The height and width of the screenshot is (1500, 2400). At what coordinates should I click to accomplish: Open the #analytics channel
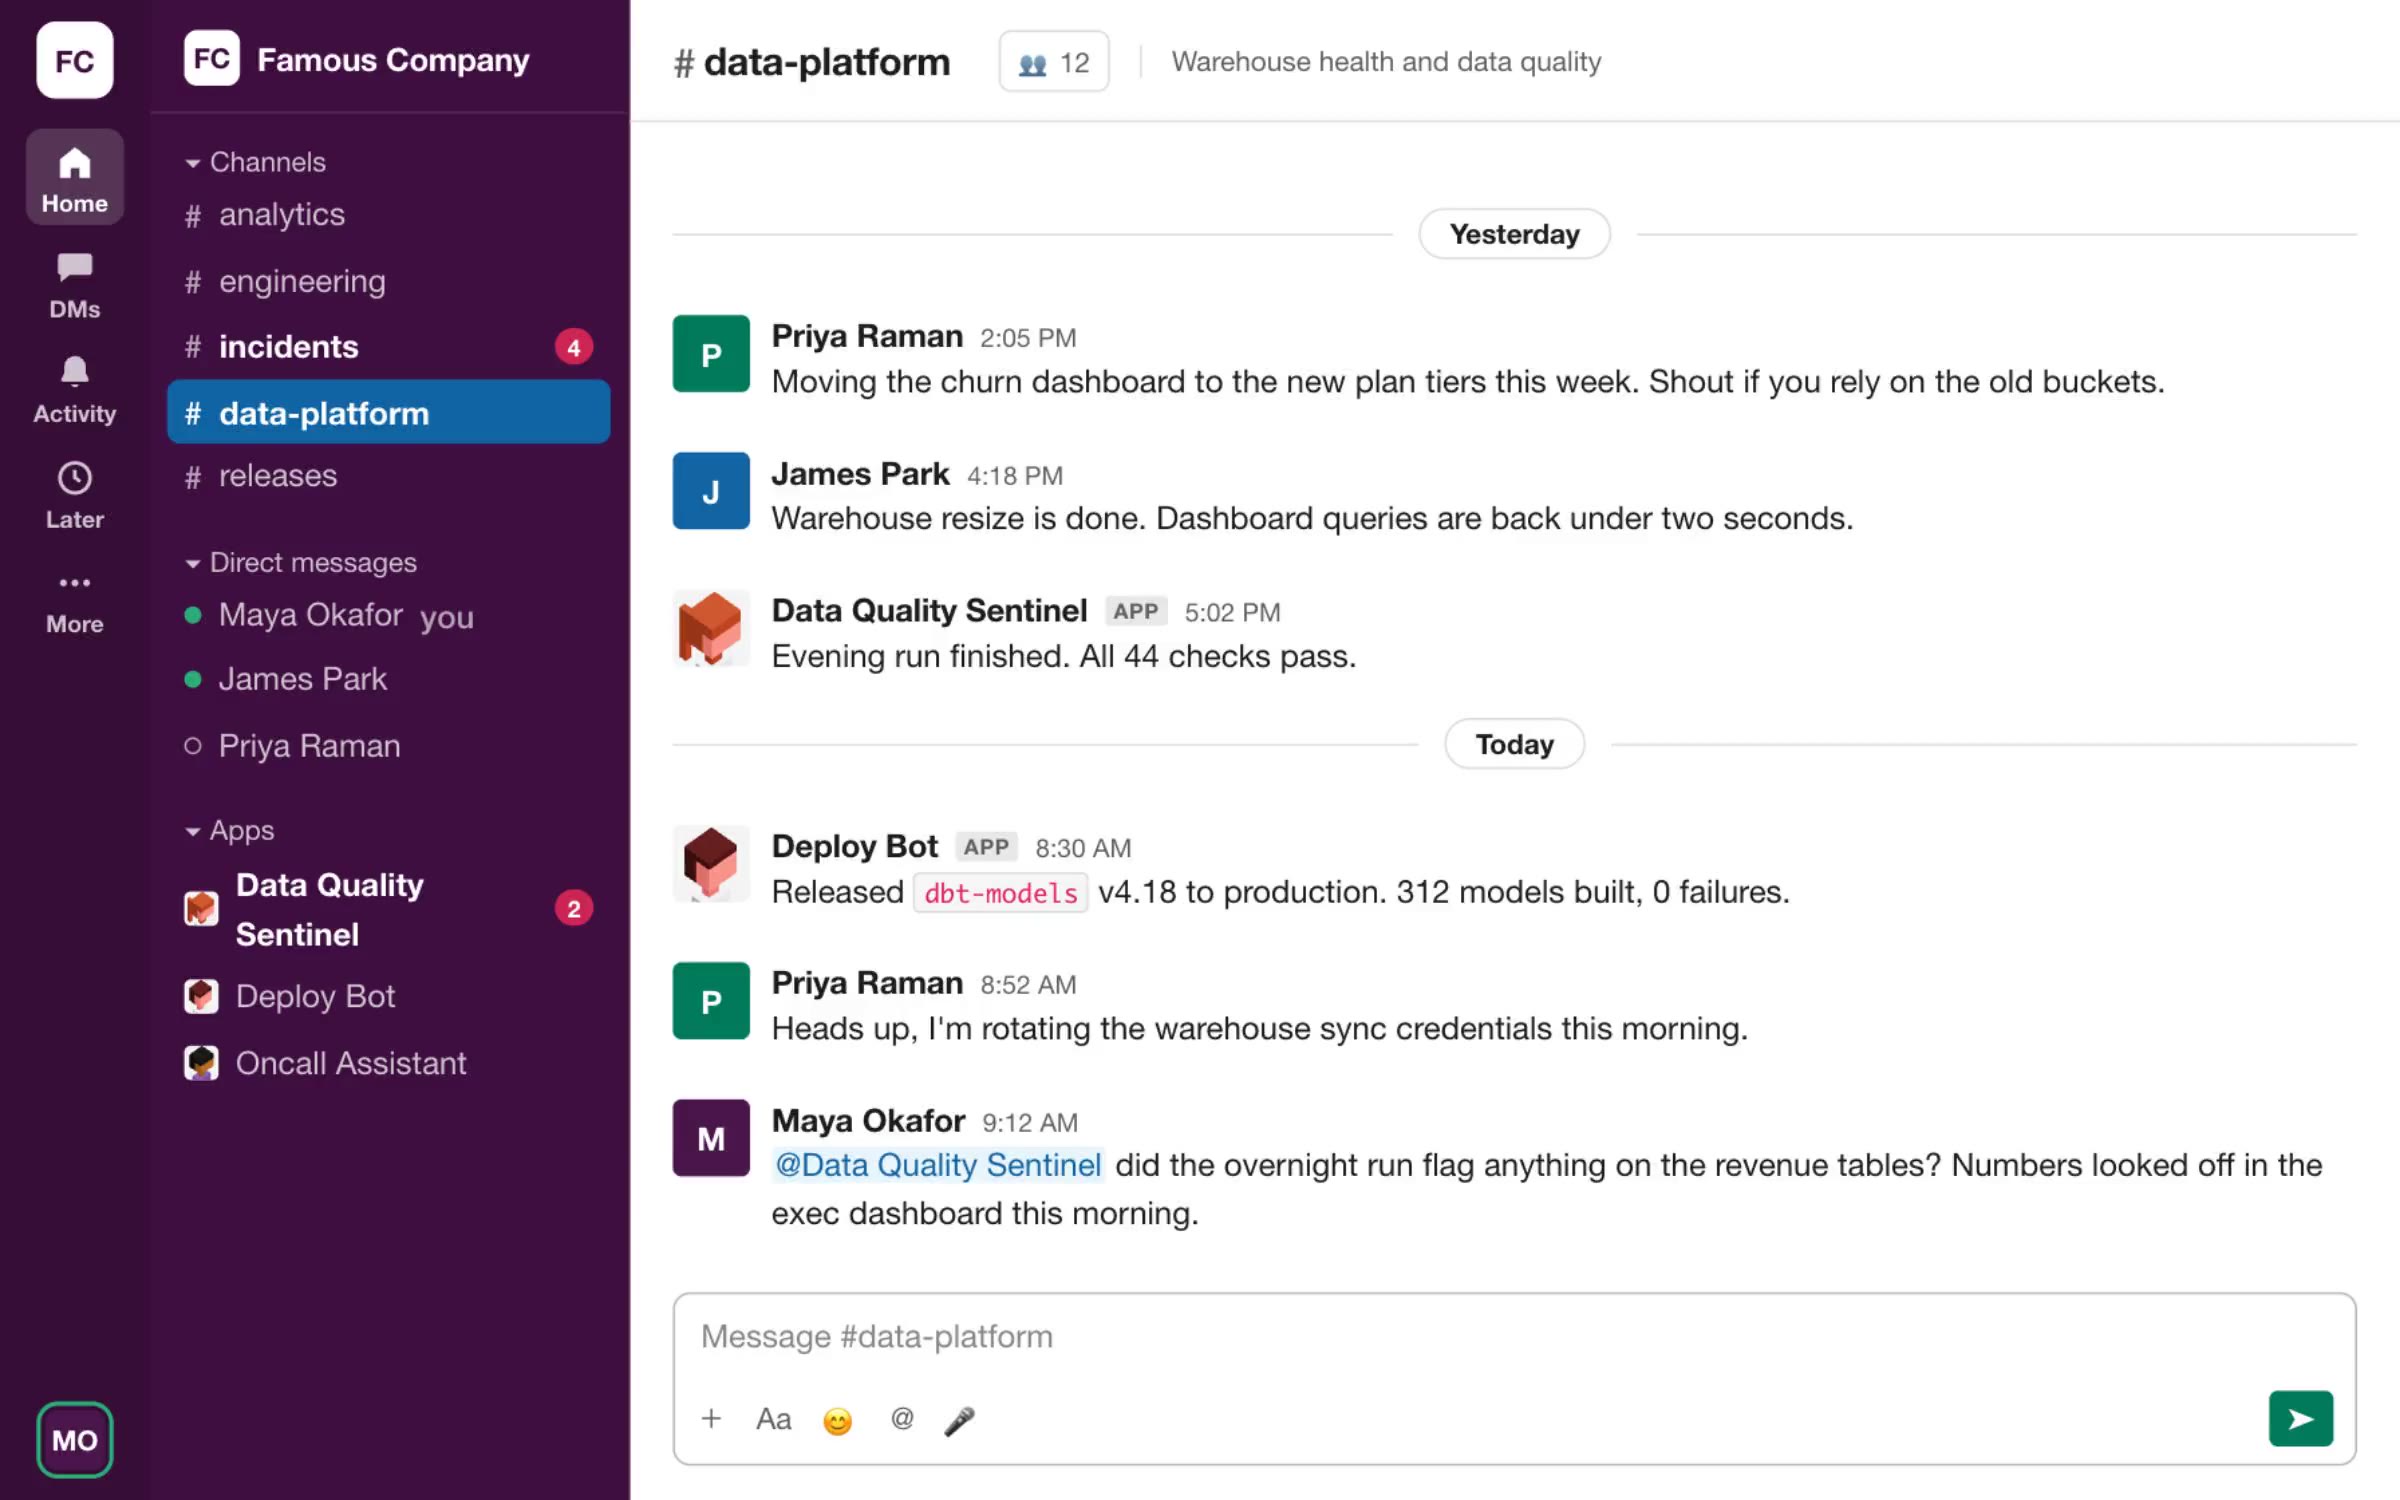pos(388,215)
